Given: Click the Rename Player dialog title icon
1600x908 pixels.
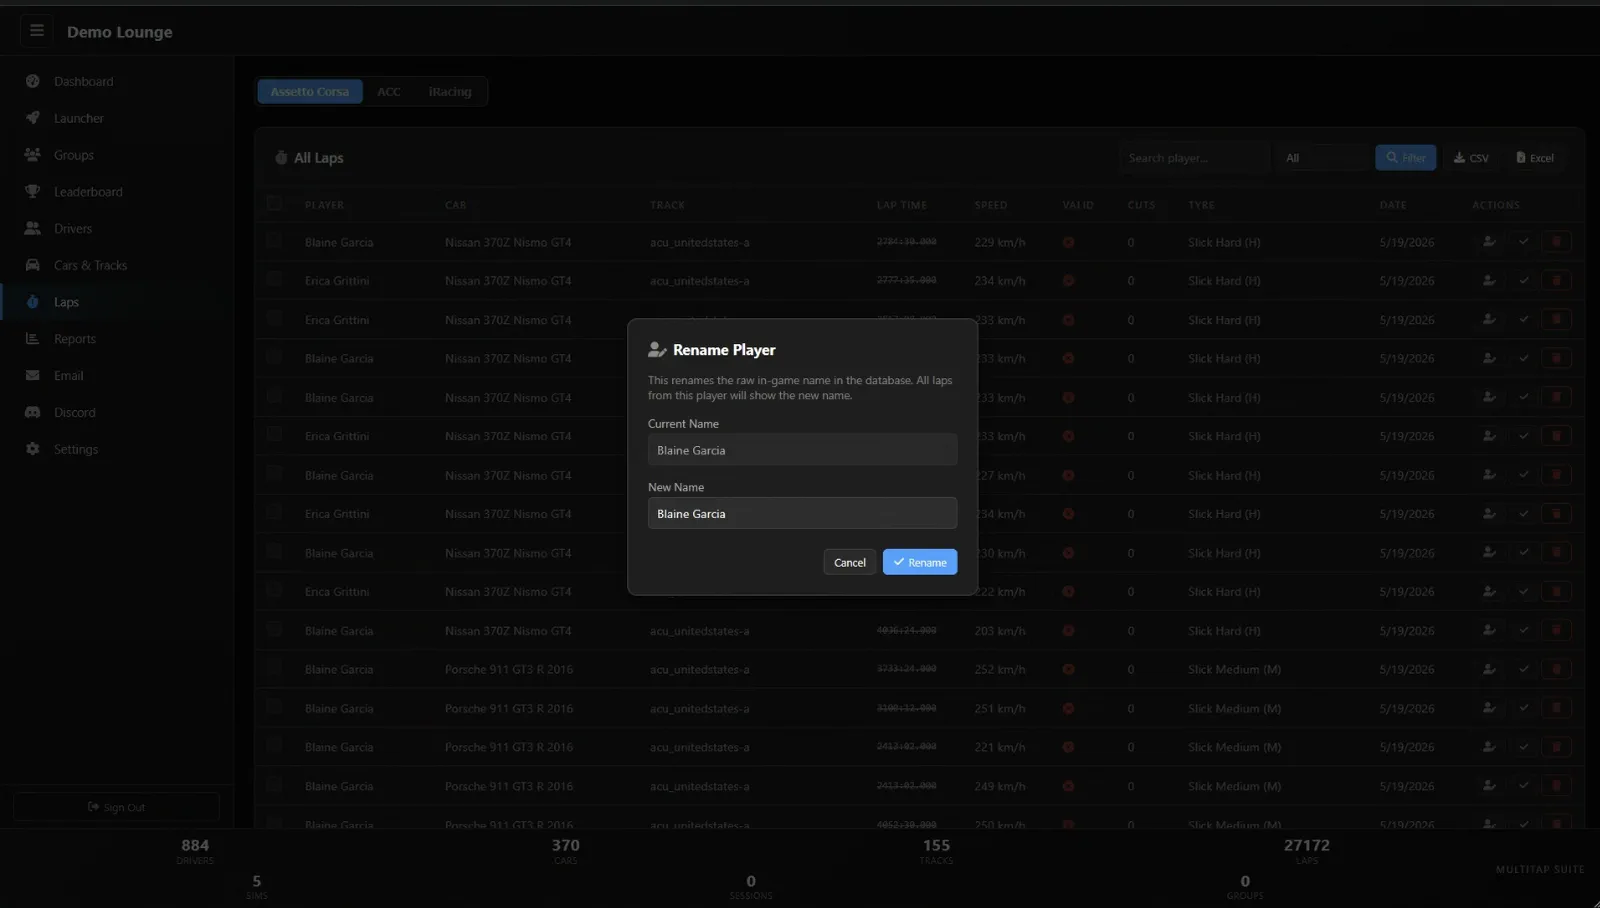Looking at the screenshot, I should 657,350.
